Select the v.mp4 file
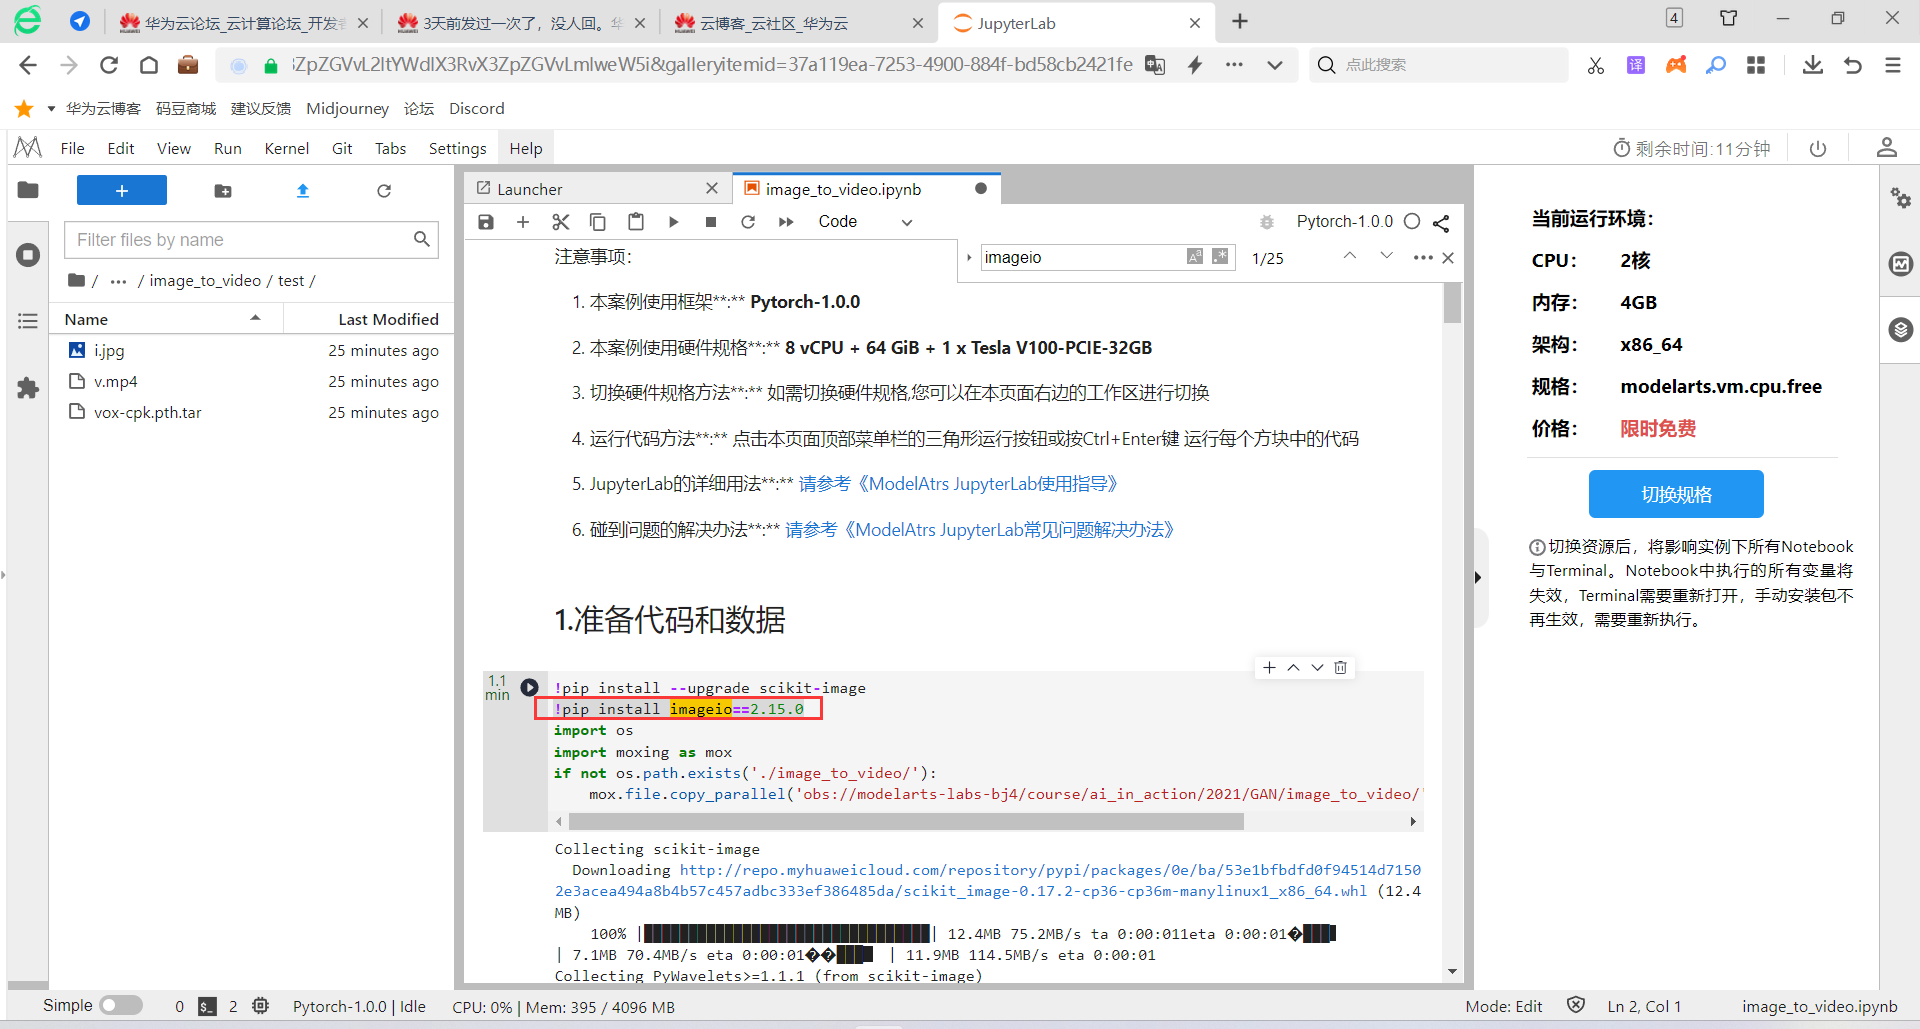1920x1029 pixels. [x=253, y=381]
